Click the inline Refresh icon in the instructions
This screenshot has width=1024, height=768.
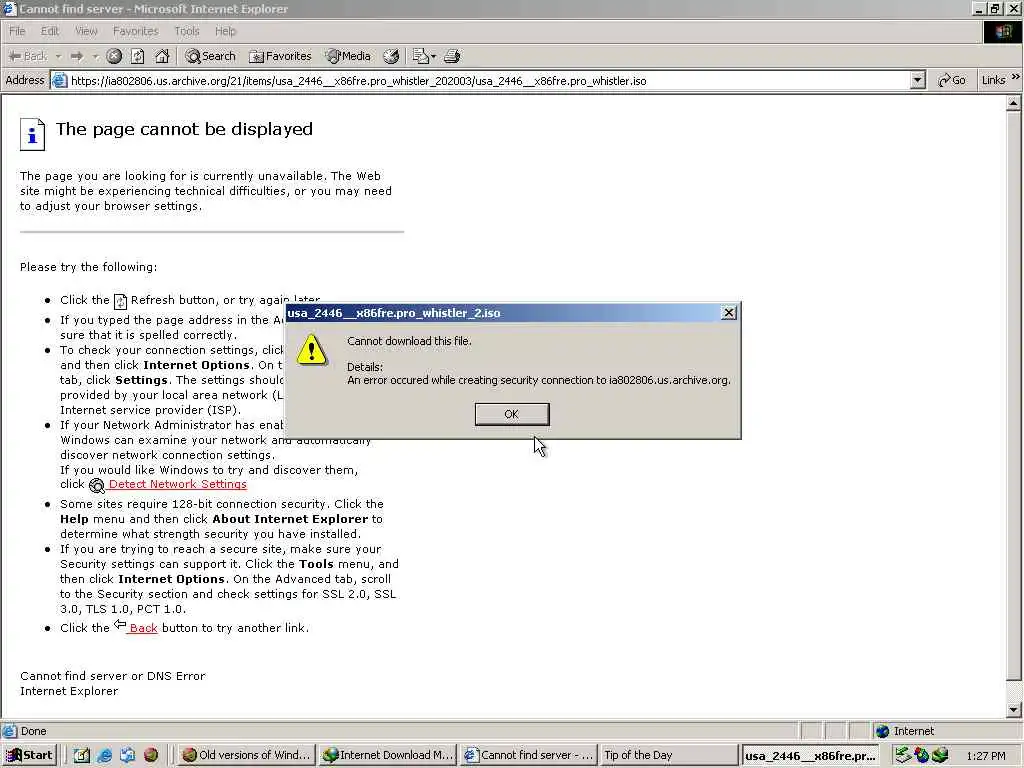pos(120,301)
